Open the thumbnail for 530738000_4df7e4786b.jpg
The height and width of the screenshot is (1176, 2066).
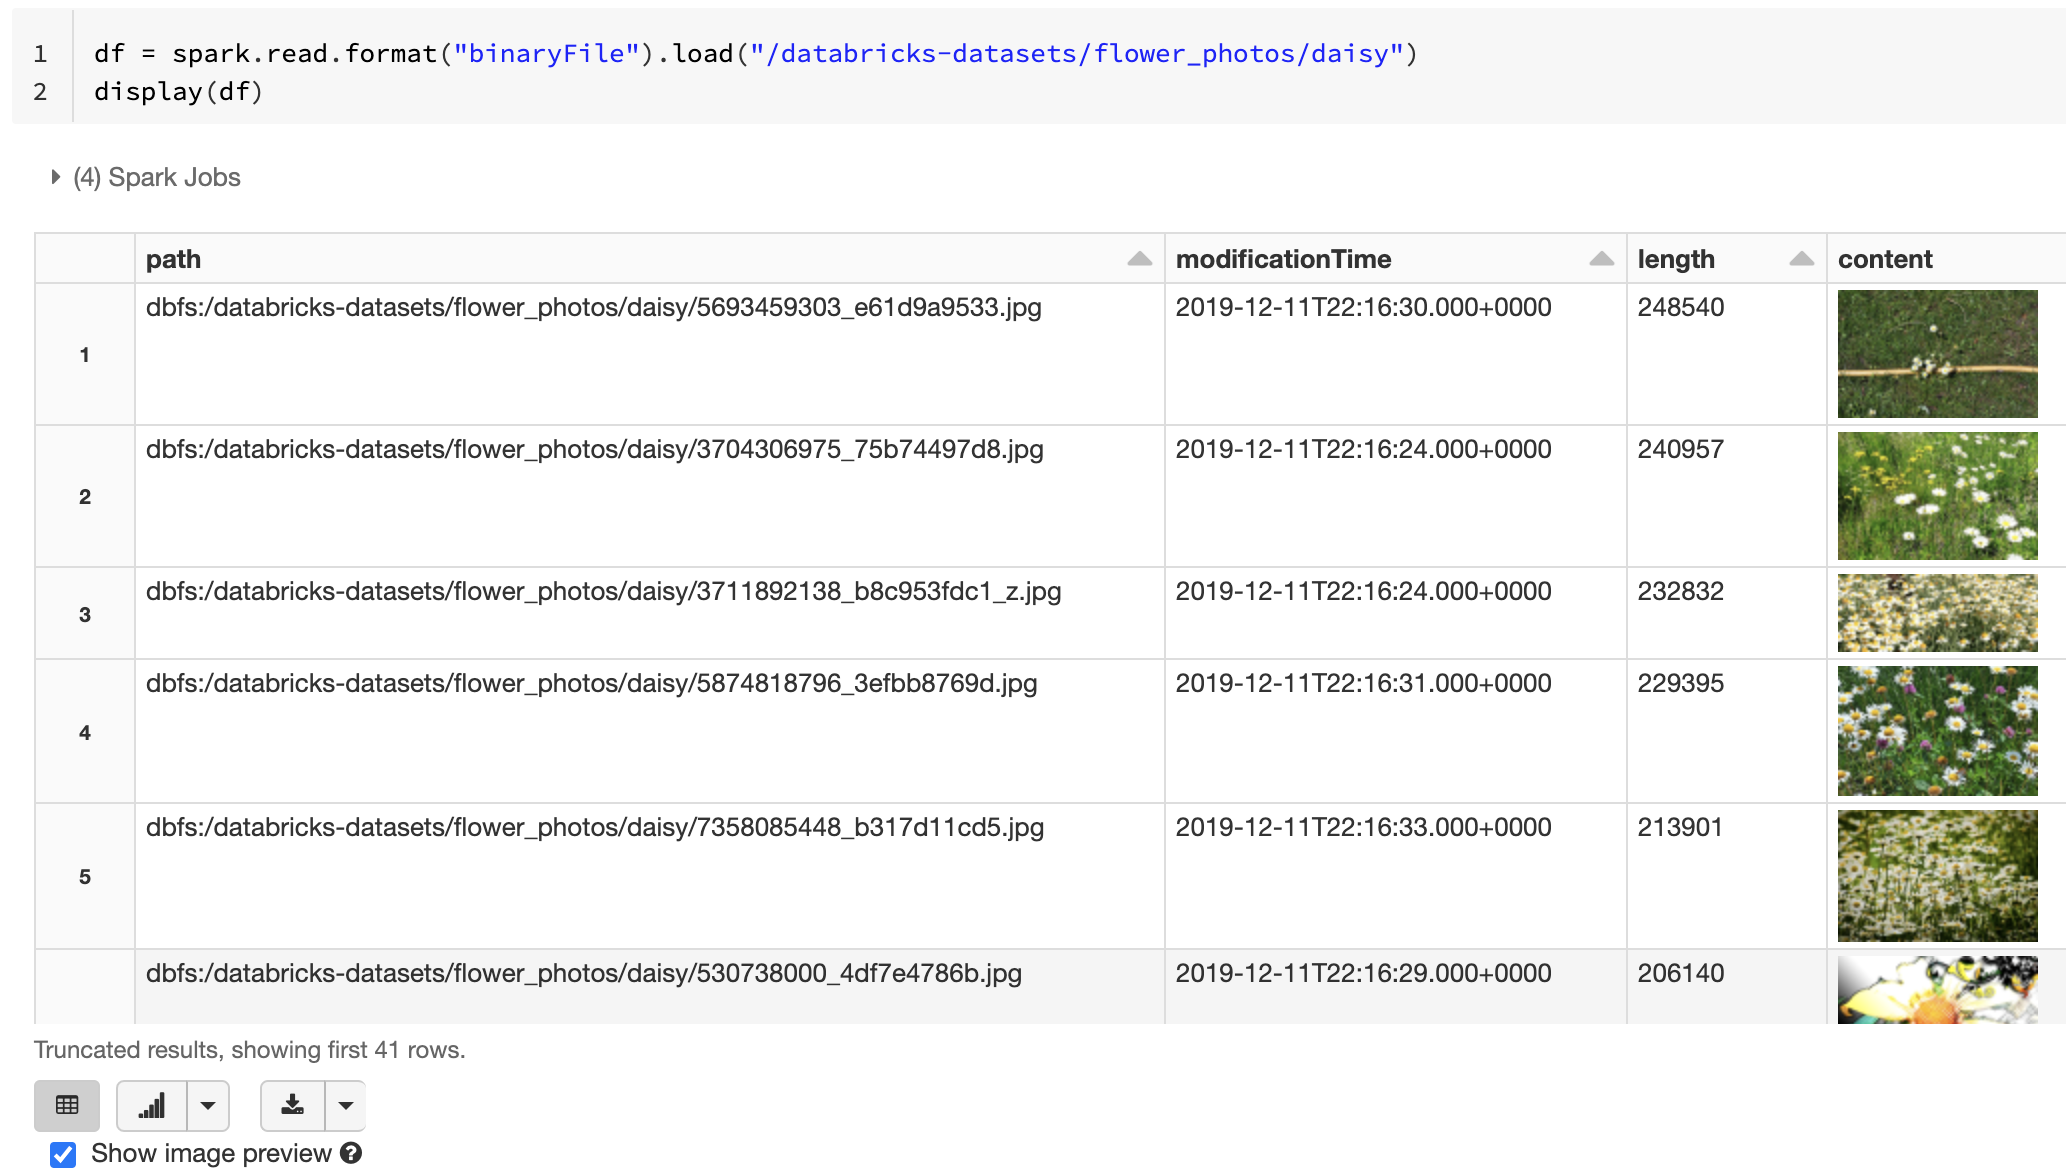(1937, 990)
